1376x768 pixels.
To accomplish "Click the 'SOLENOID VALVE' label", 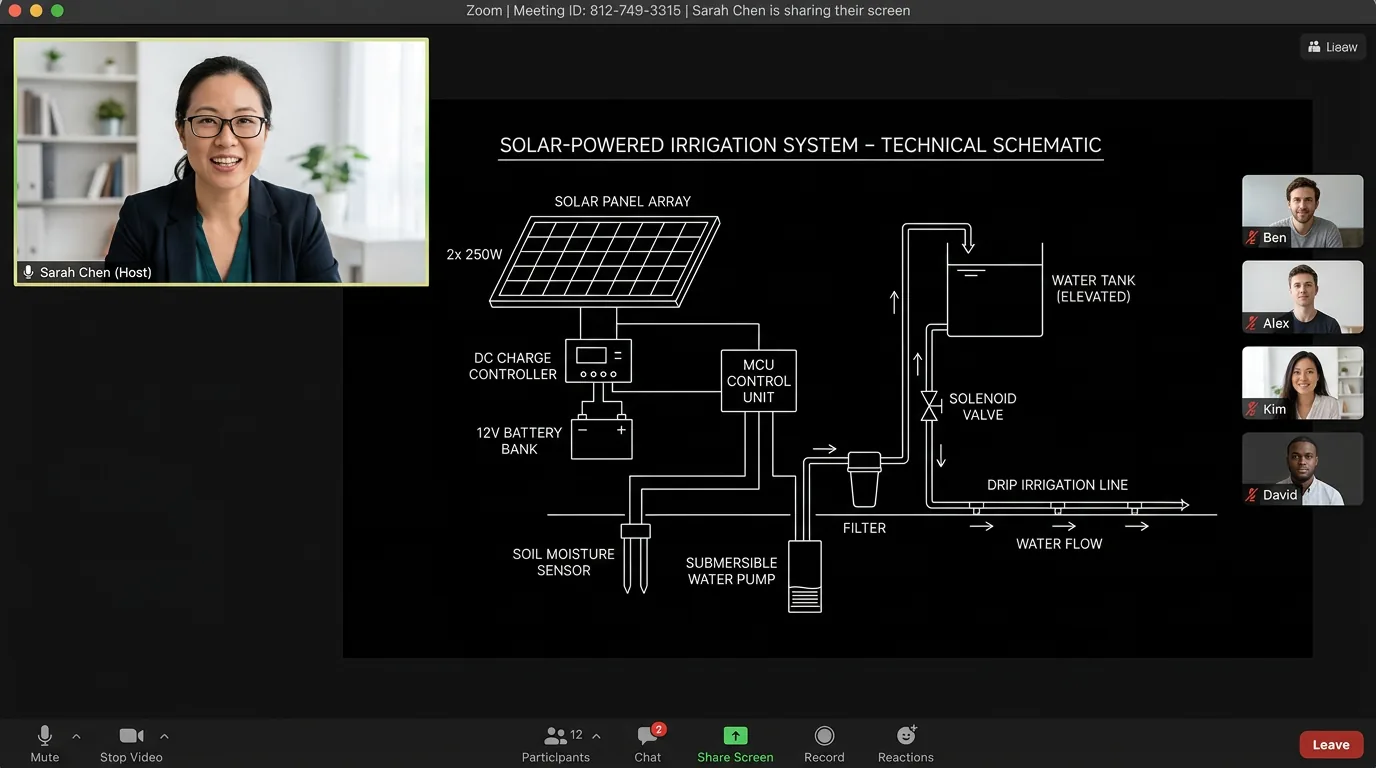I will (983, 406).
